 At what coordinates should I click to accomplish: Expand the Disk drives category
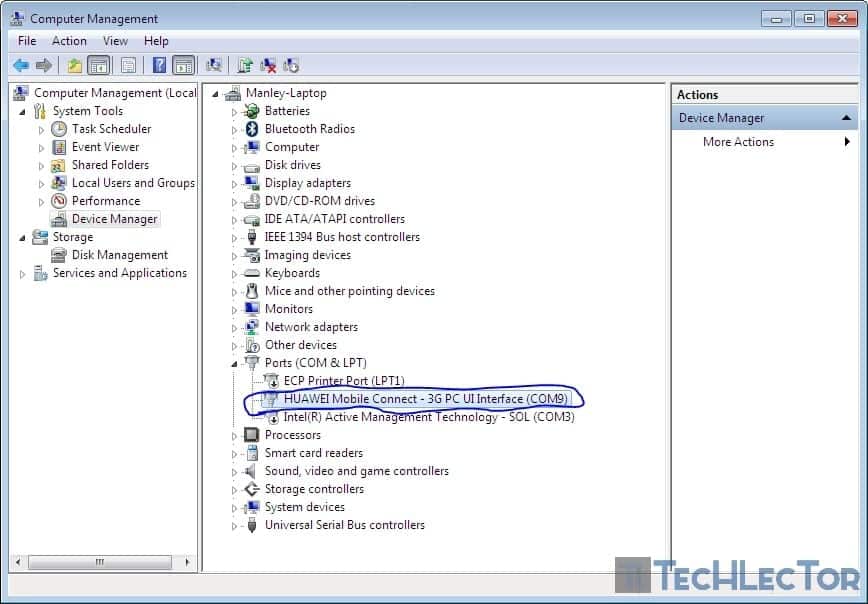(x=234, y=166)
